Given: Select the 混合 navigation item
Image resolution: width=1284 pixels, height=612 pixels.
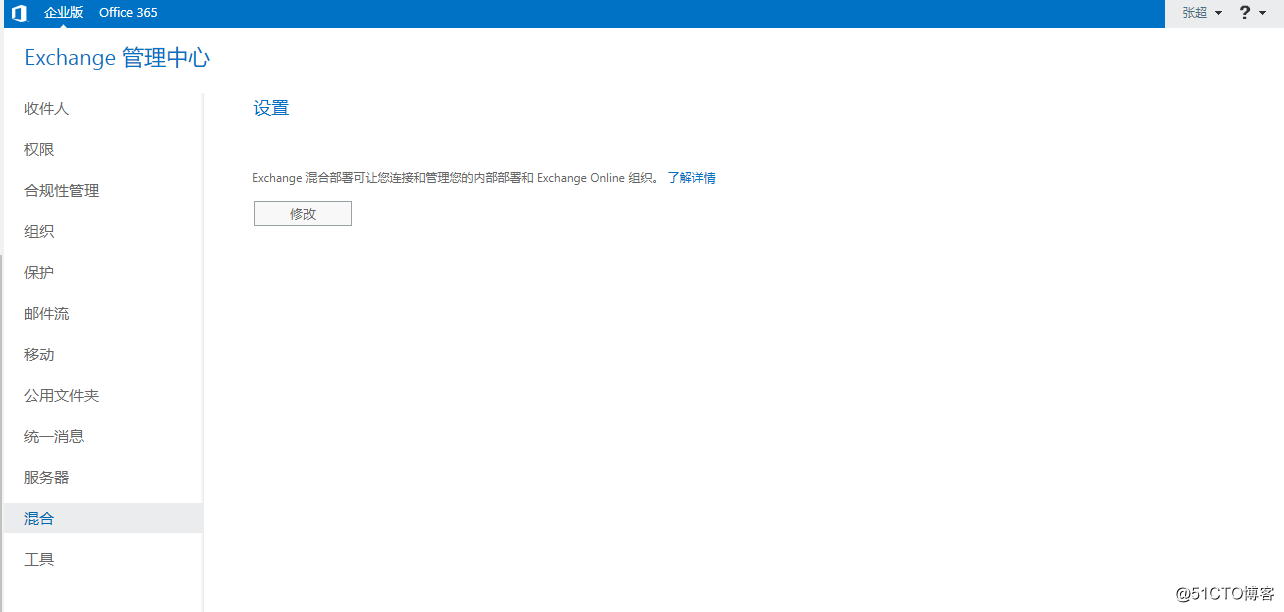Looking at the screenshot, I should click(x=103, y=518).
